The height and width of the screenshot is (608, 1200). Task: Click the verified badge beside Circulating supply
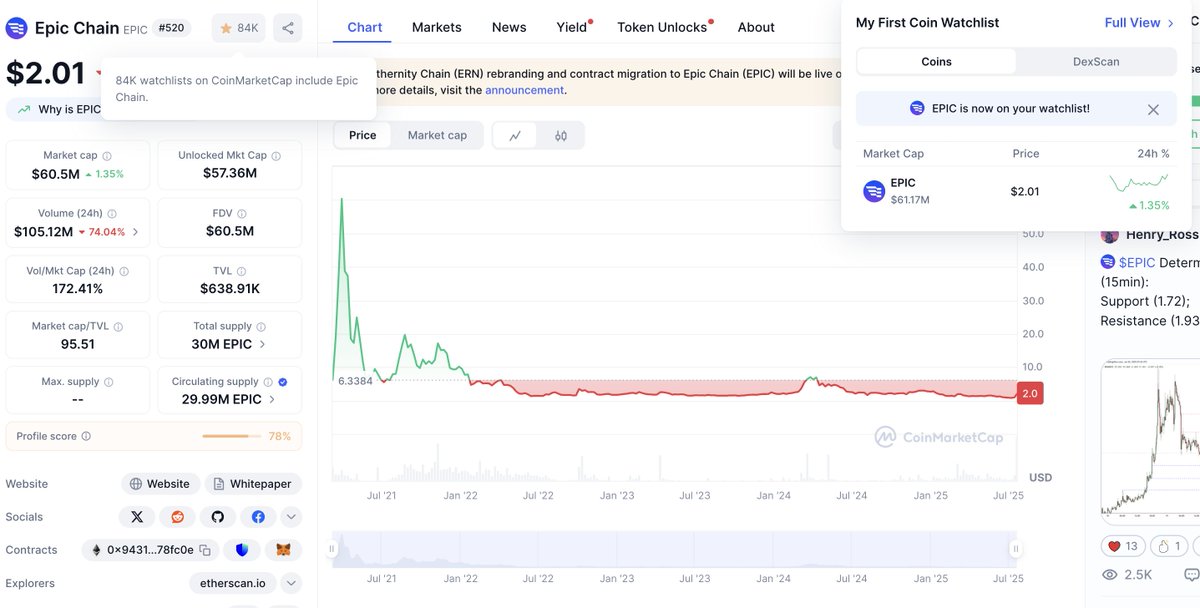coord(282,382)
